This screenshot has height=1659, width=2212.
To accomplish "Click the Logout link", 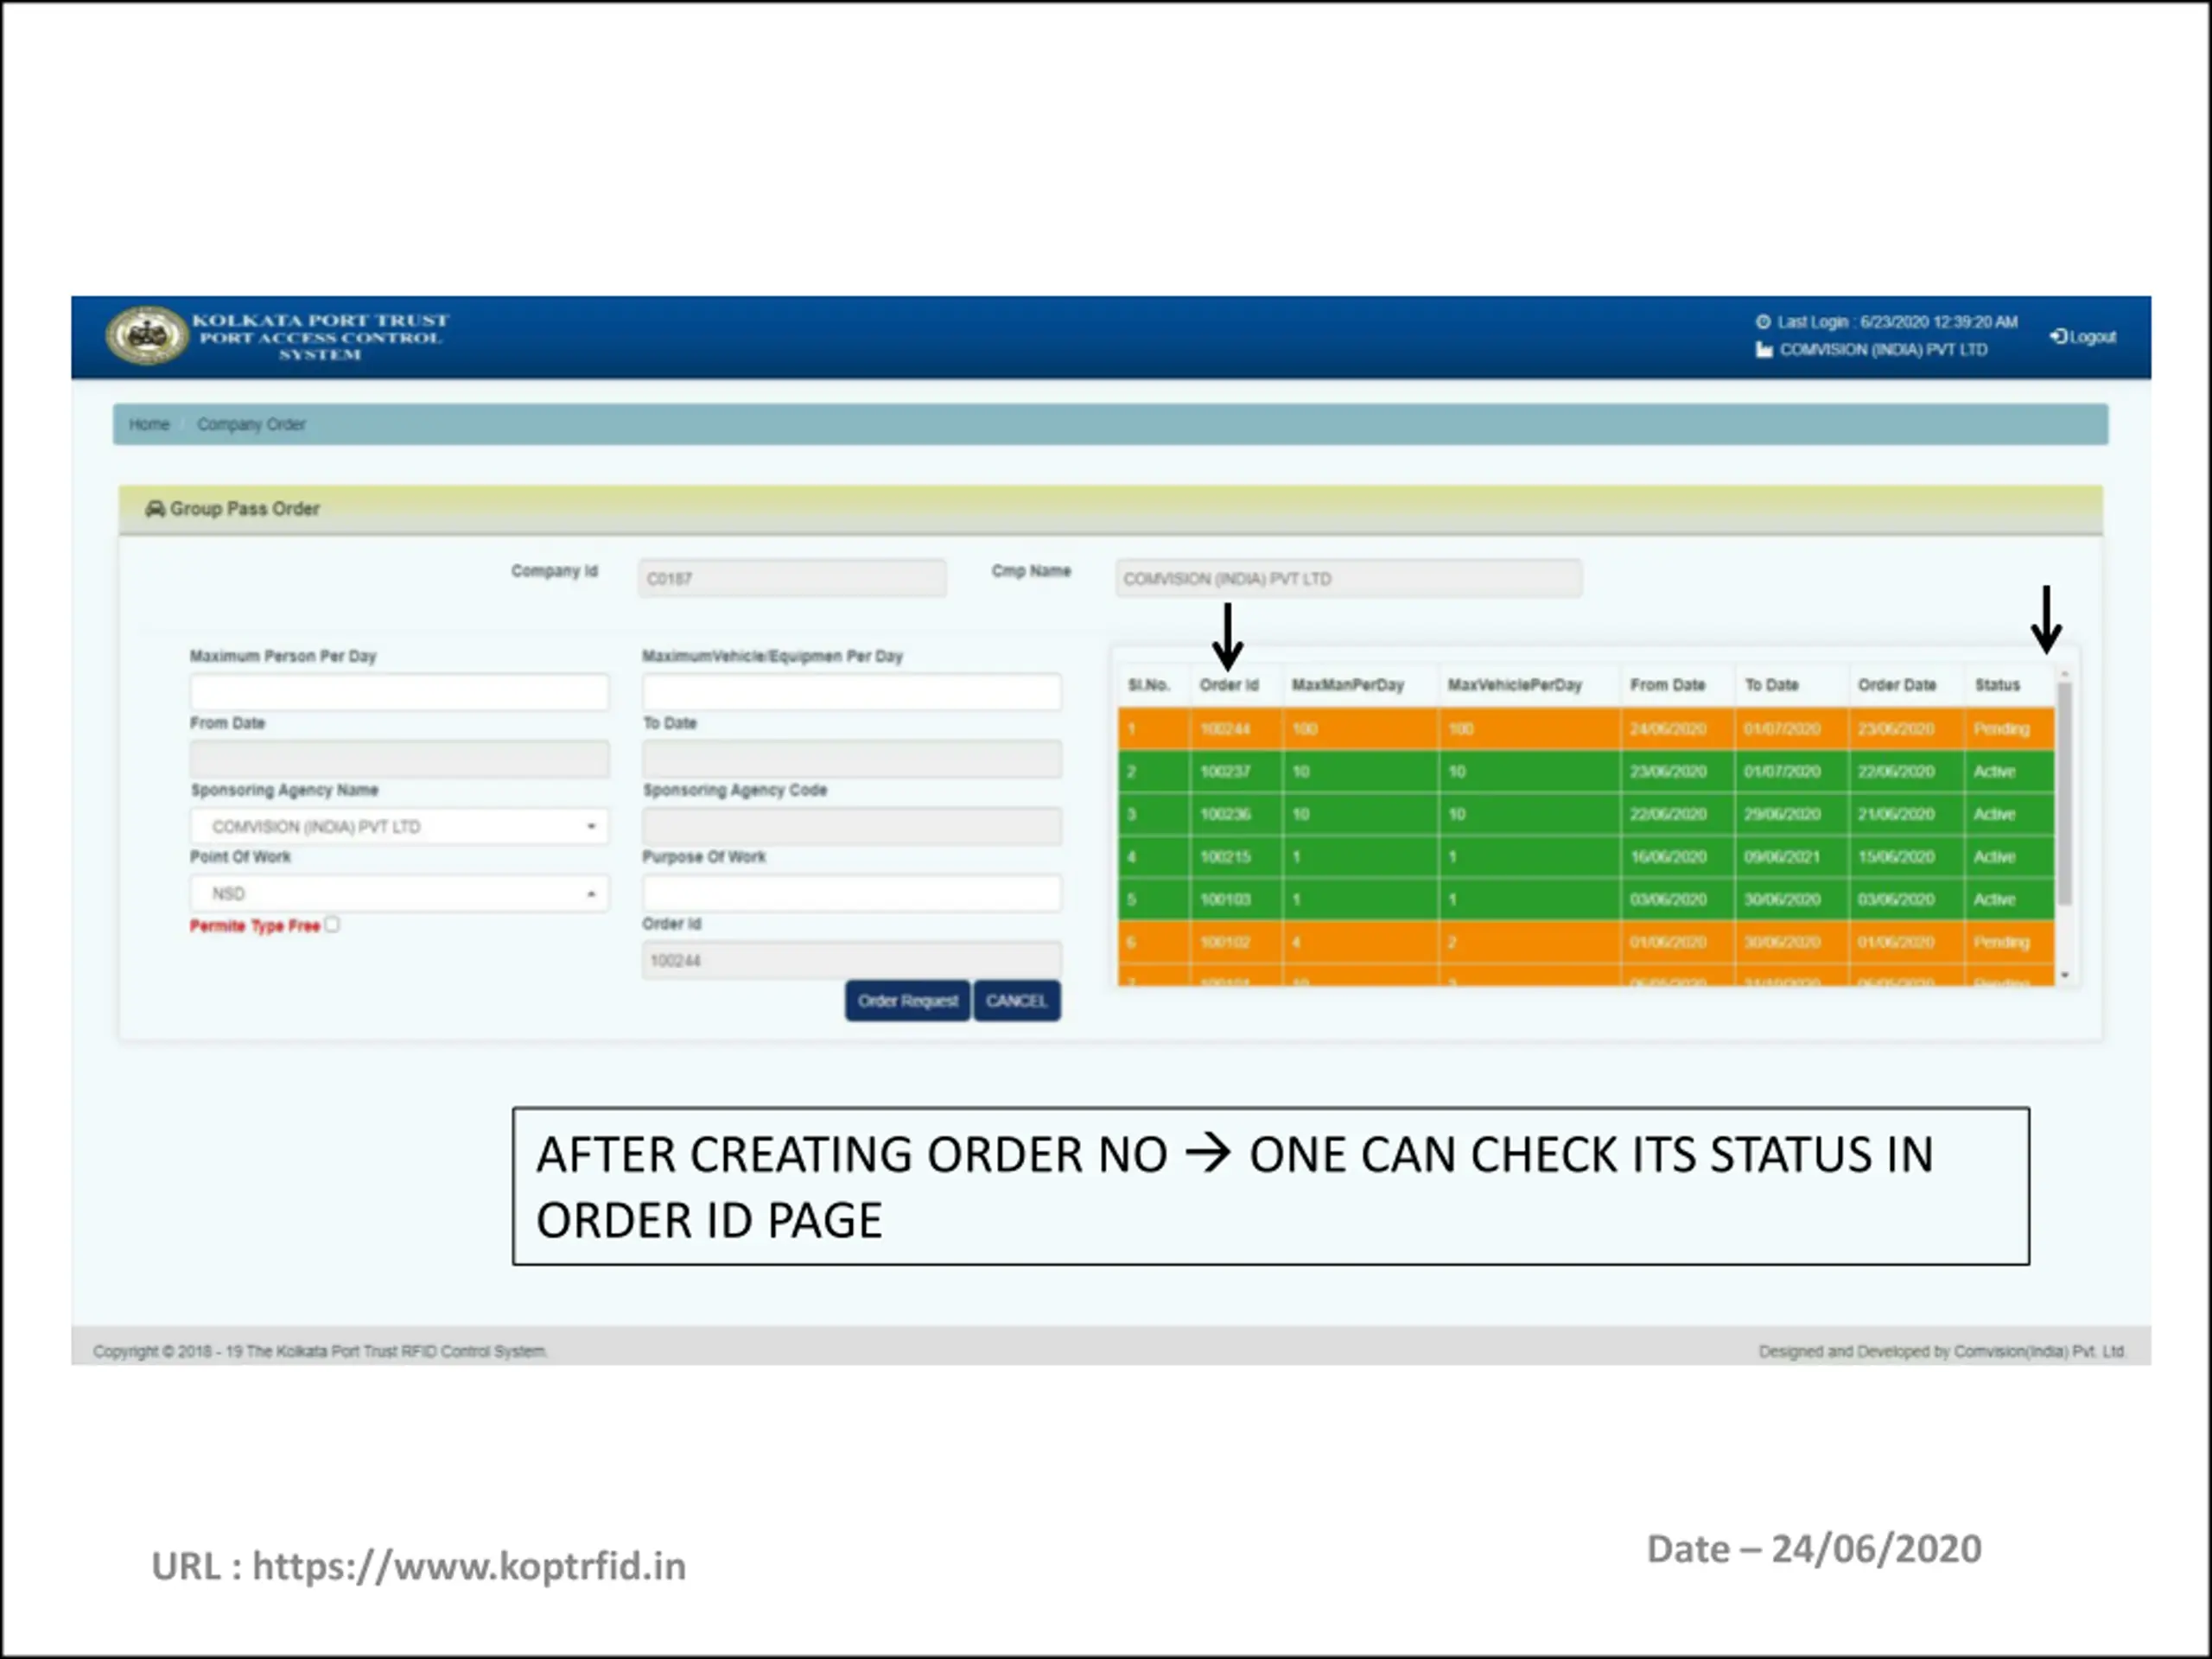I will coord(2083,337).
